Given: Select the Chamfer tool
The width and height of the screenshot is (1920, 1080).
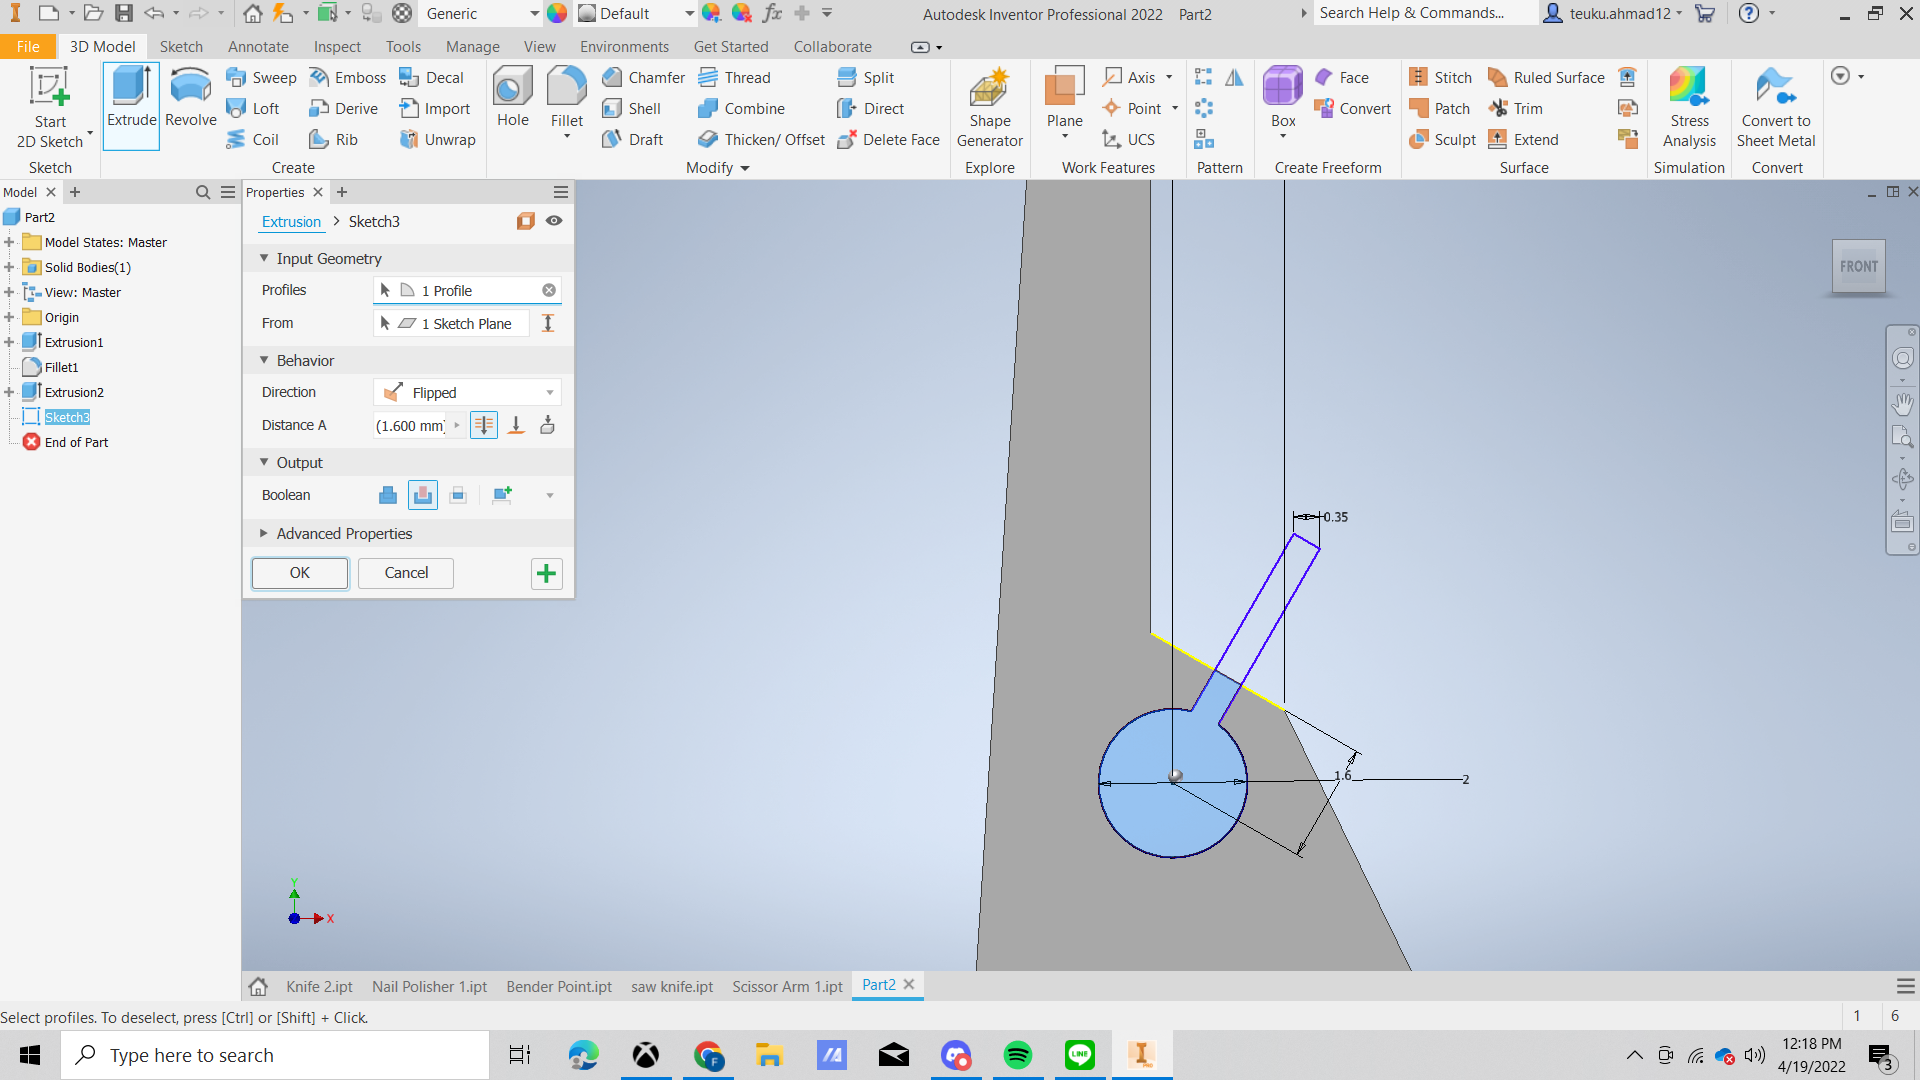Looking at the screenshot, I should 644,77.
